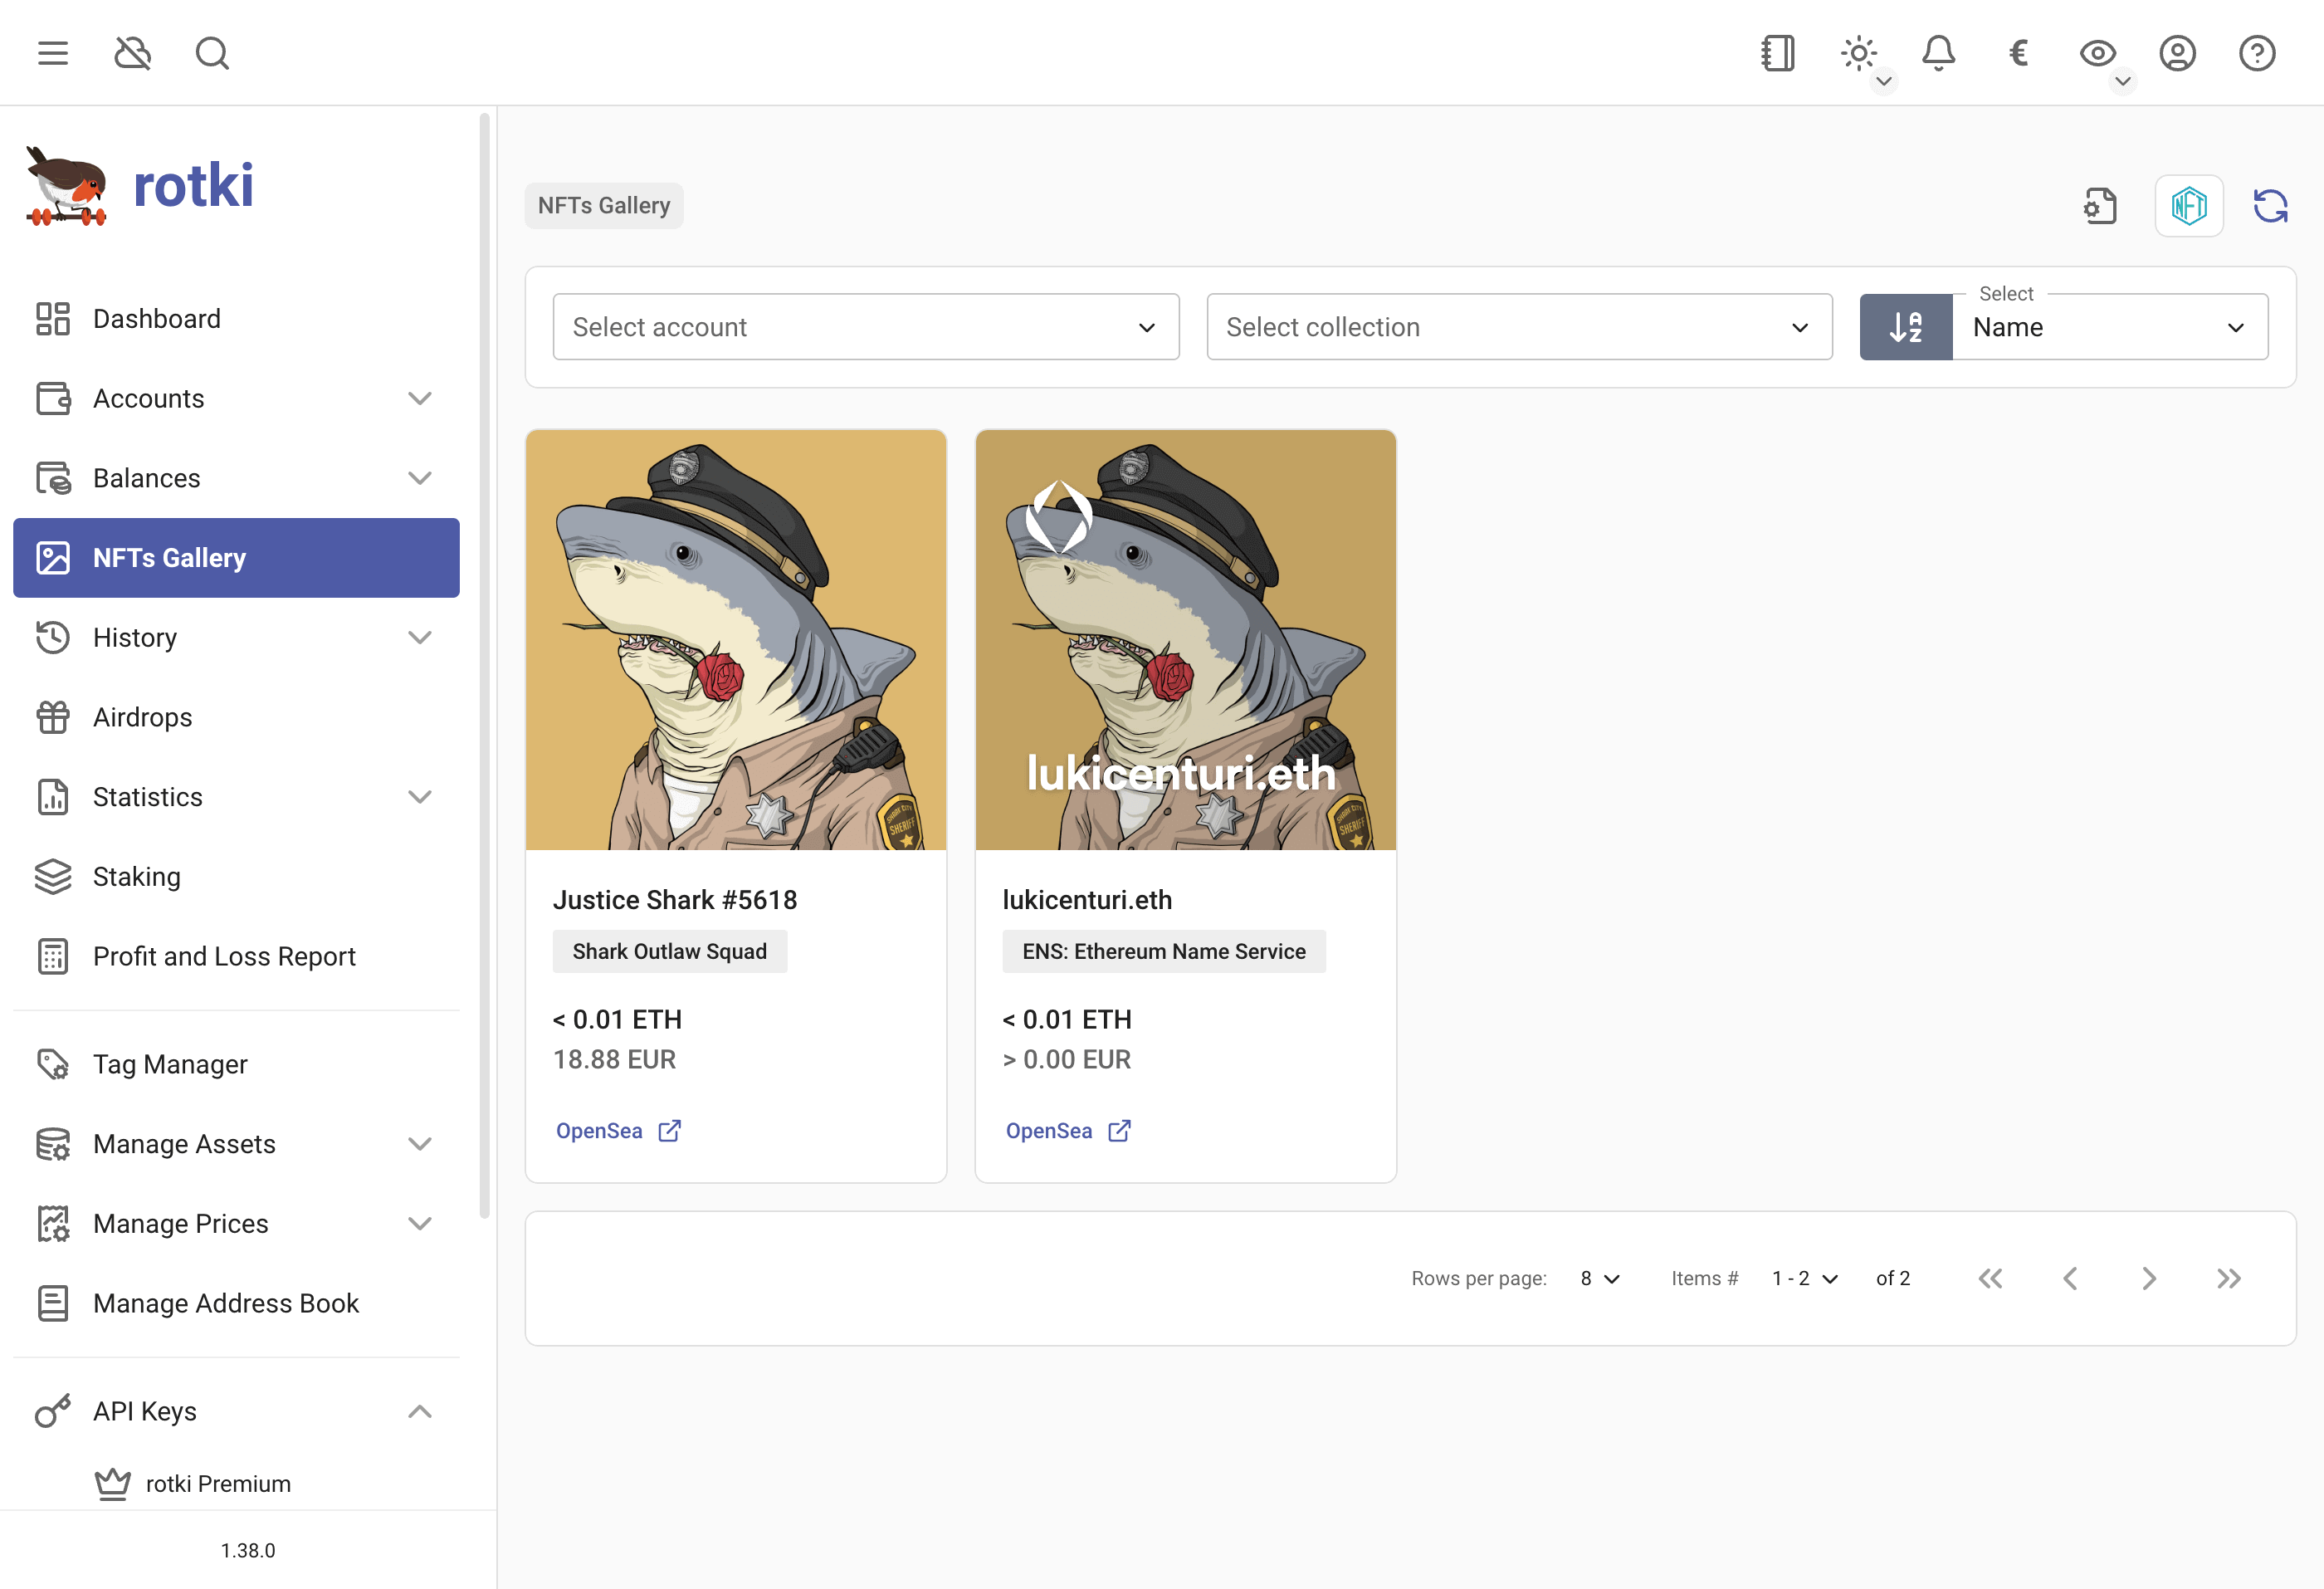Open Tag Manager

[x=236, y=1064]
